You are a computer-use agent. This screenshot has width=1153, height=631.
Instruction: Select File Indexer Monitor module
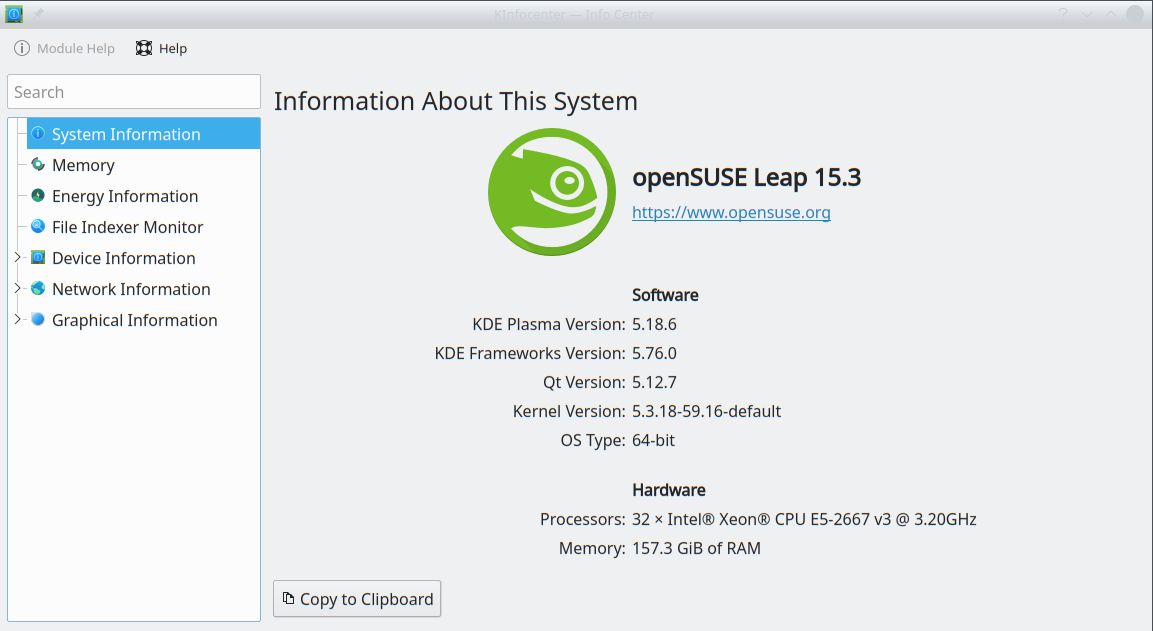point(127,227)
